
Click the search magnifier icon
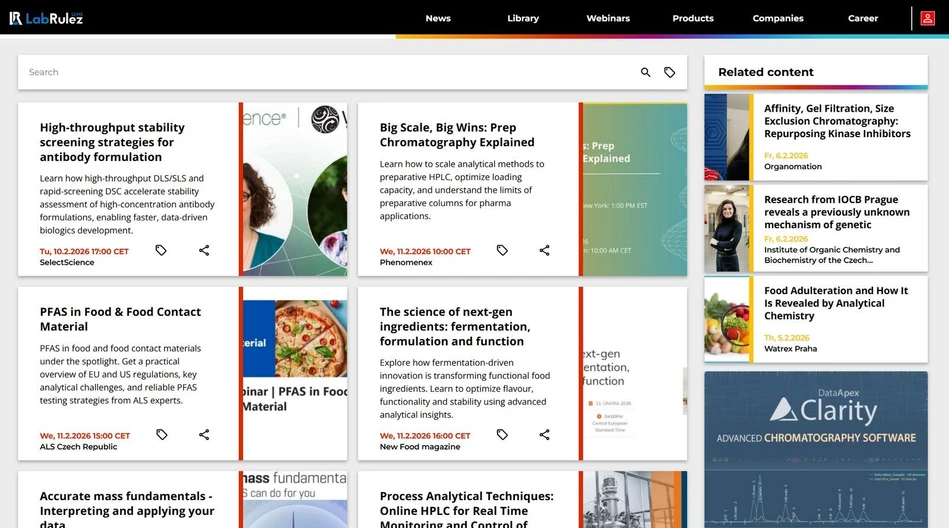click(x=645, y=72)
